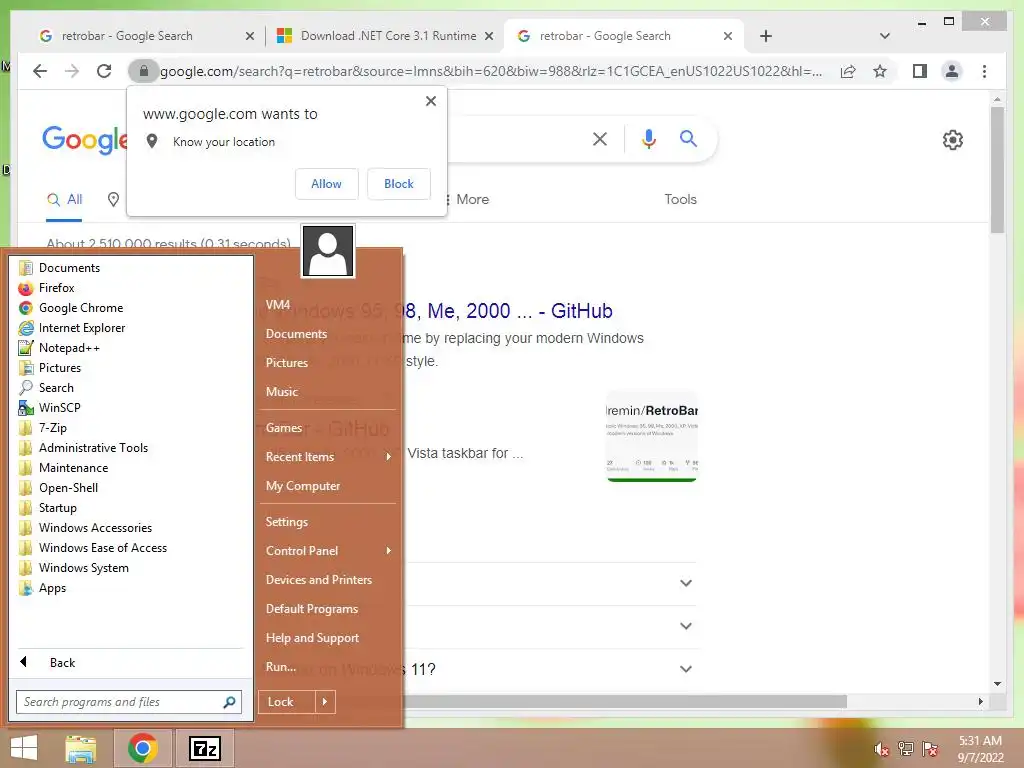This screenshot has width=1024, height=768.
Task: Click the Google search magnifier icon
Action: [688, 138]
